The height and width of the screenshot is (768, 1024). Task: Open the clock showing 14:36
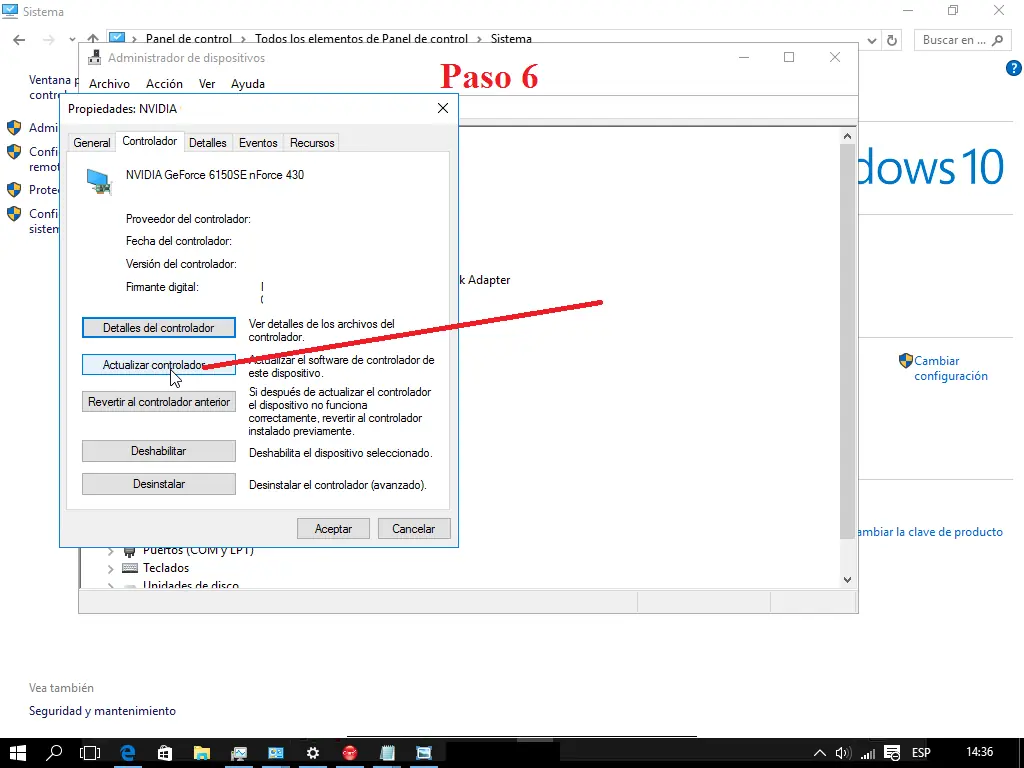coord(979,752)
